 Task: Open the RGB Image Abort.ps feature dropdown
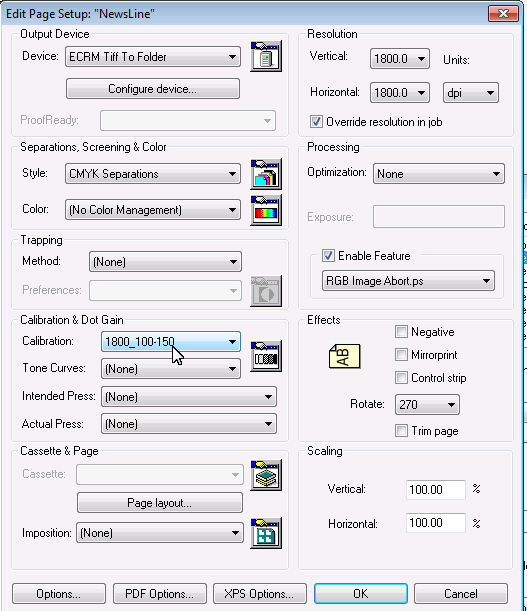click(x=408, y=281)
